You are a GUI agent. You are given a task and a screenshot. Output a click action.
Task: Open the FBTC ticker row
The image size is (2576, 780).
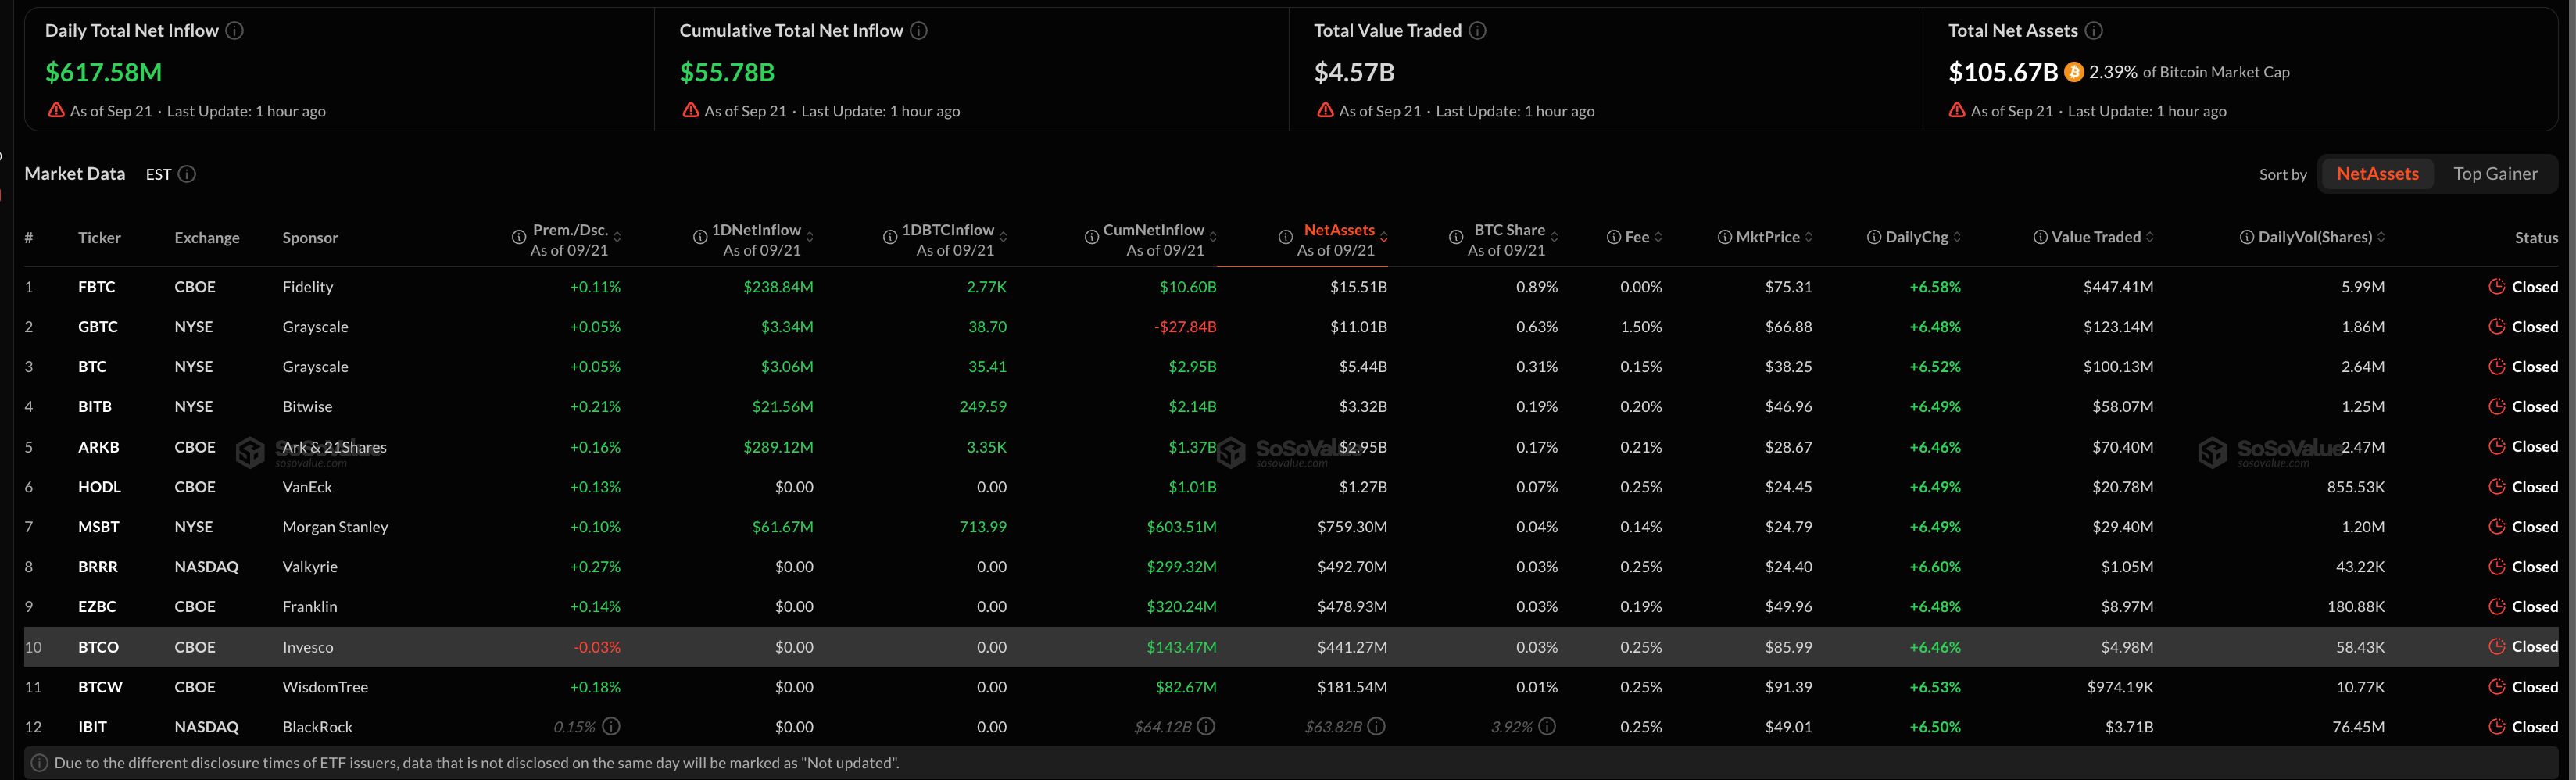tap(1291, 287)
